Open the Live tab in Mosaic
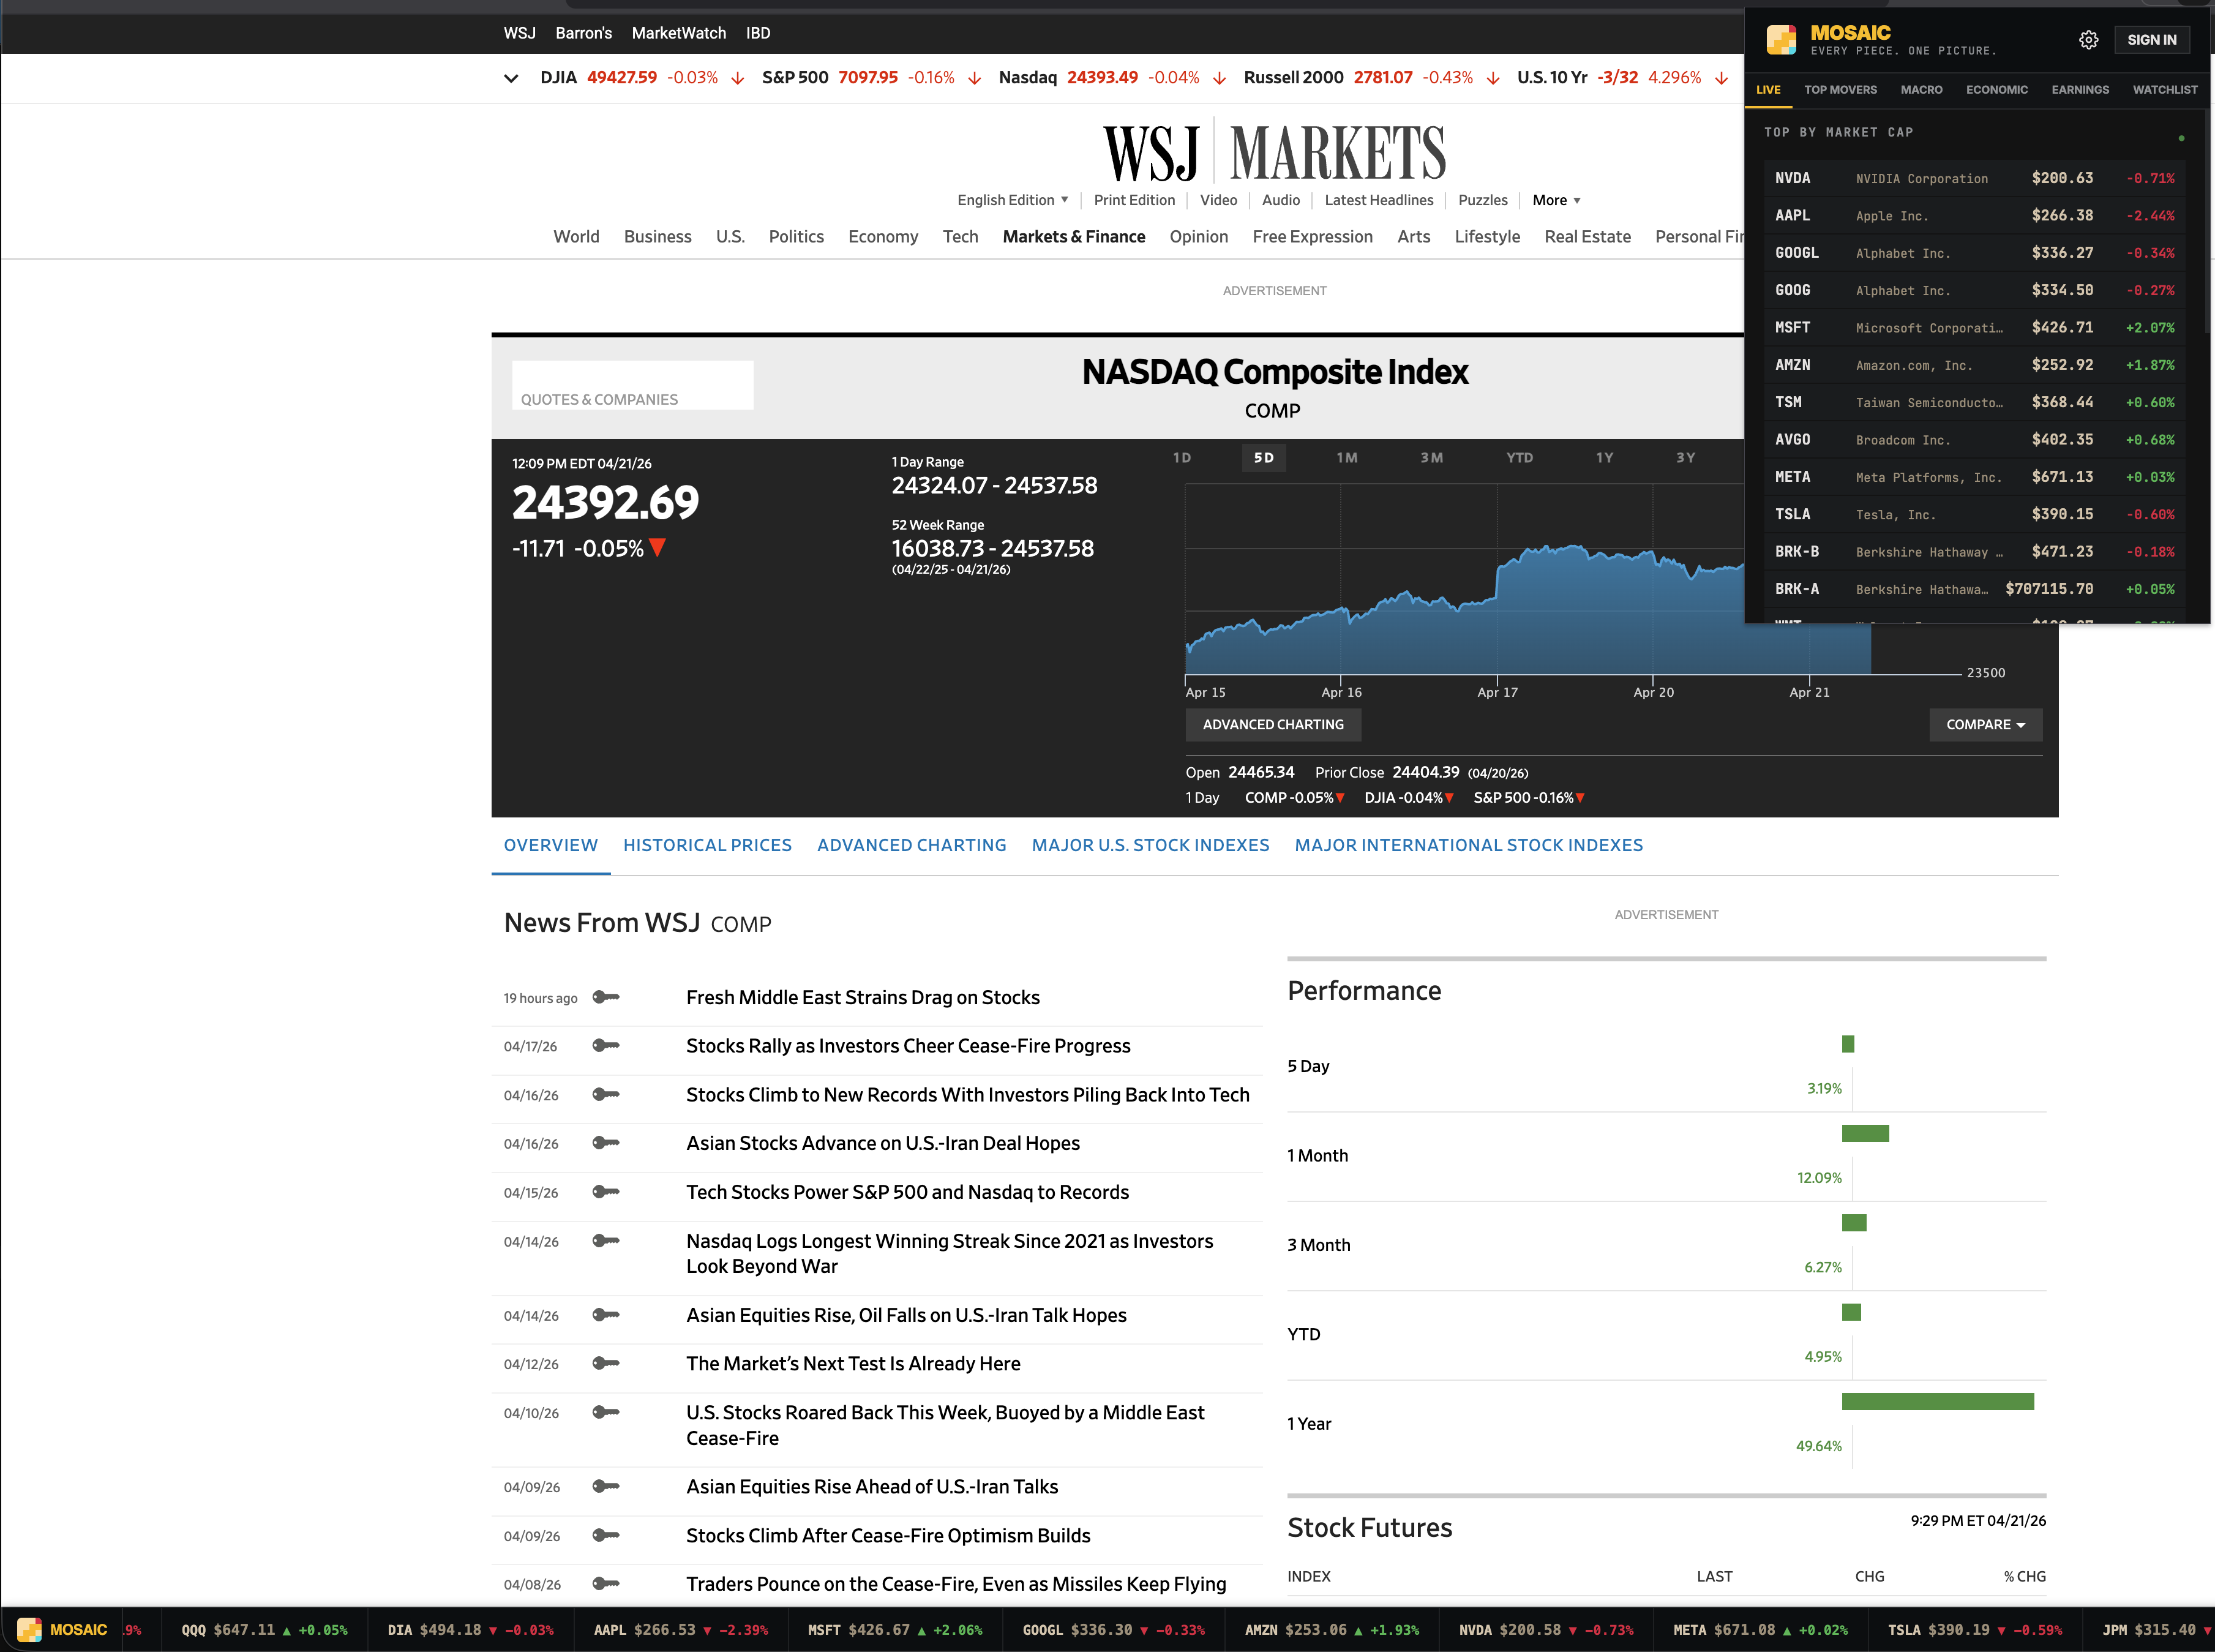Viewport: 2215px width, 1652px height. click(x=1768, y=90)
